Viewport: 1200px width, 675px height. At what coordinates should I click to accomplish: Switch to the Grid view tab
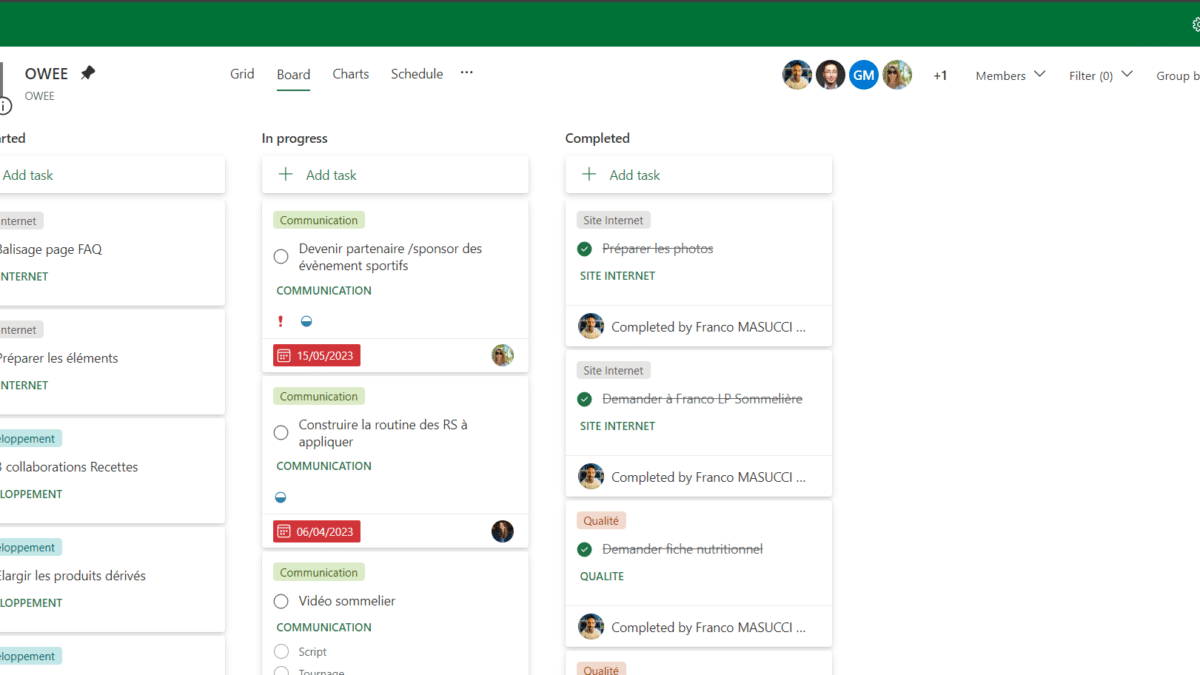click(x=242, y=74)
